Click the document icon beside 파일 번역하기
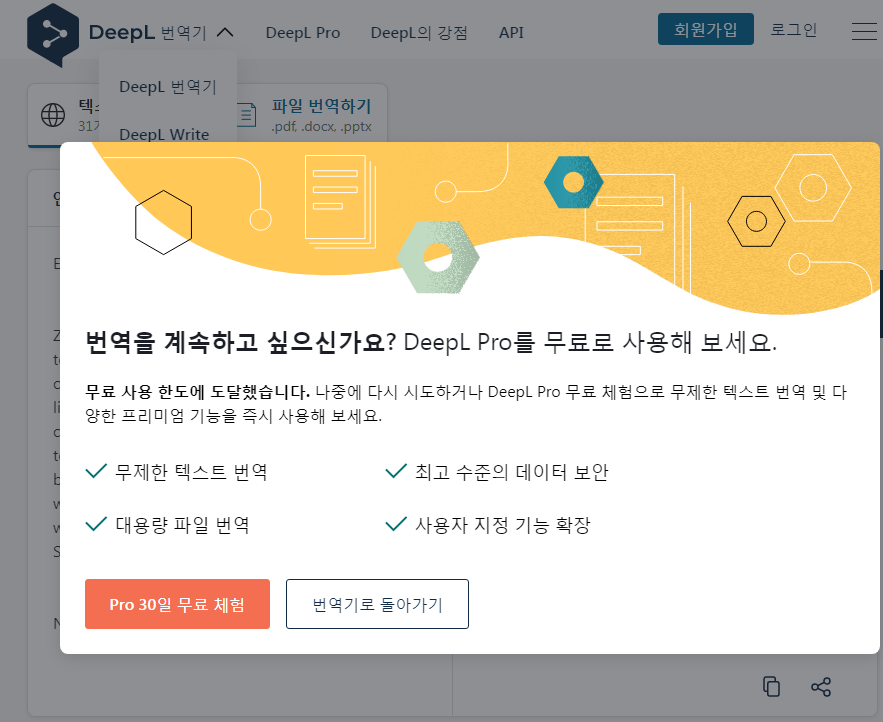Screen dimensions: 883x722 pyautogui.click(x=247, y=115)
